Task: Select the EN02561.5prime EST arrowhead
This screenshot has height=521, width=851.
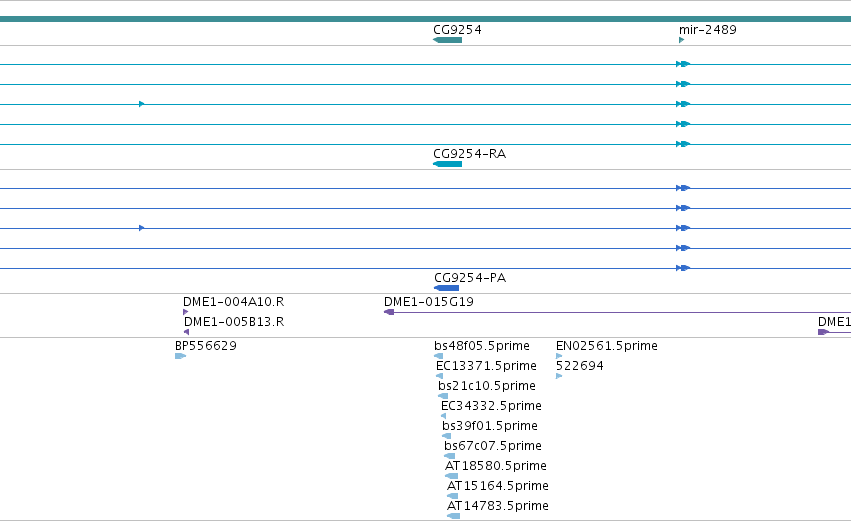Action: tap(559, 356)
